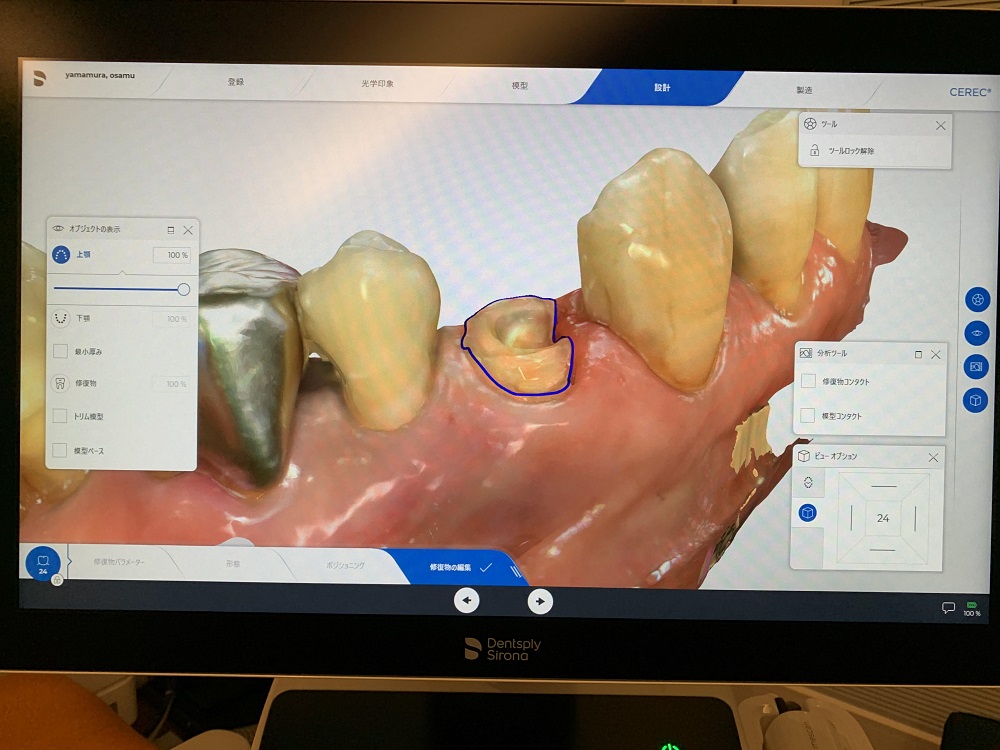The height and width of the screenshot is (750, 1000).
Task: Open the 登録 phase tab
Action: [236, 82]
